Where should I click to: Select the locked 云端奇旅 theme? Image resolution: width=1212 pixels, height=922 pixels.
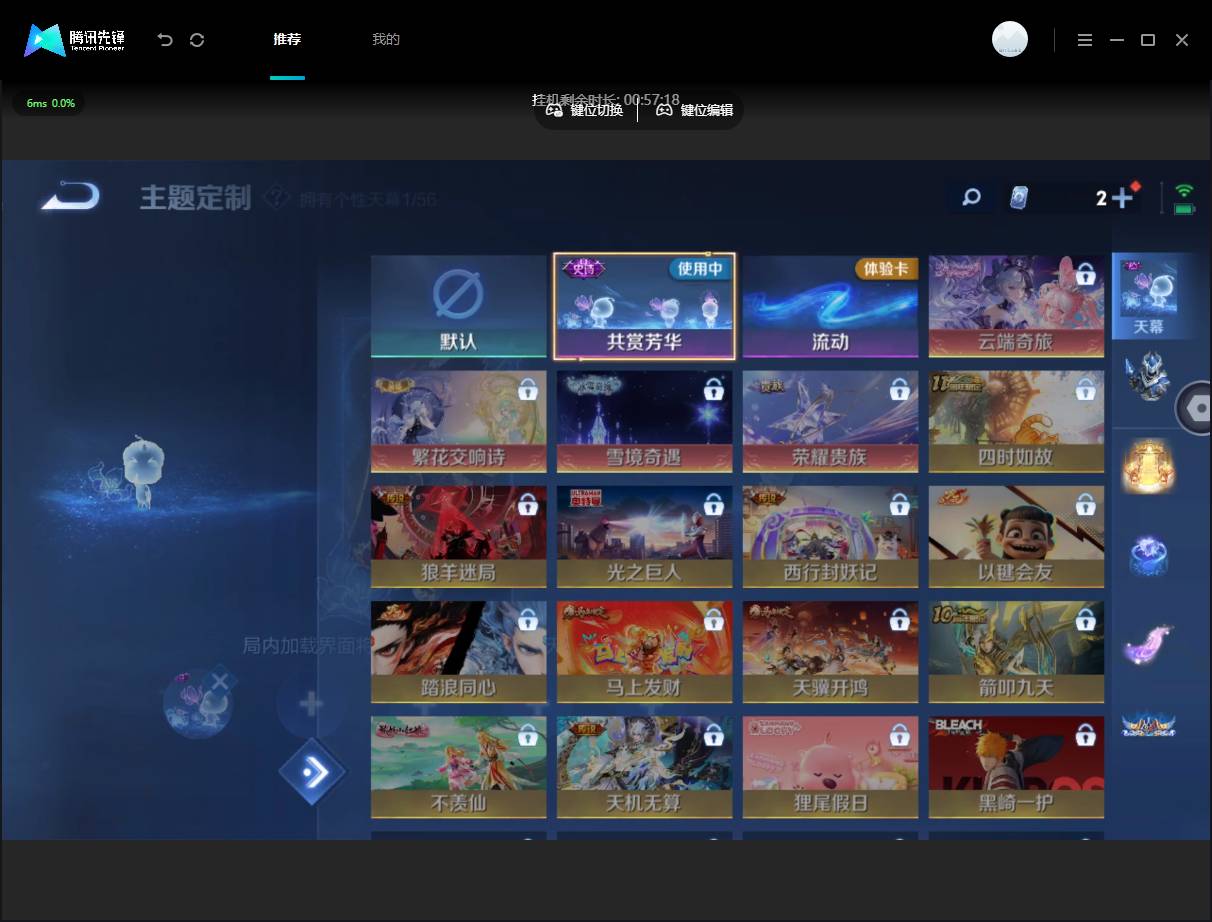tap(1016, 306)
